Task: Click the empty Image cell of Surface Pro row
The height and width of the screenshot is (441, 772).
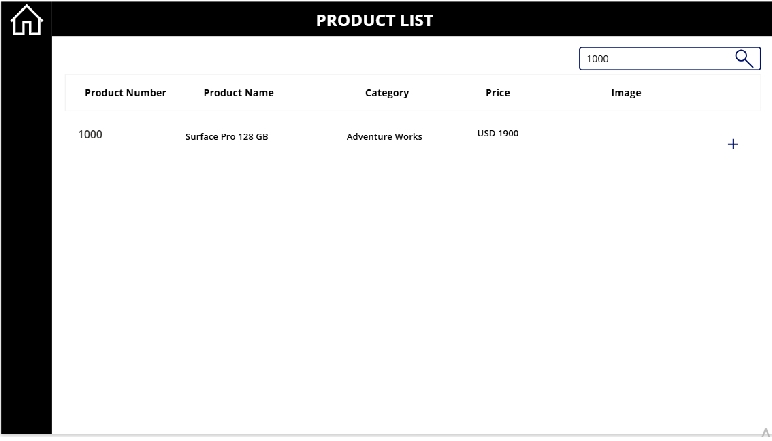Action: [x=626, y=138]
